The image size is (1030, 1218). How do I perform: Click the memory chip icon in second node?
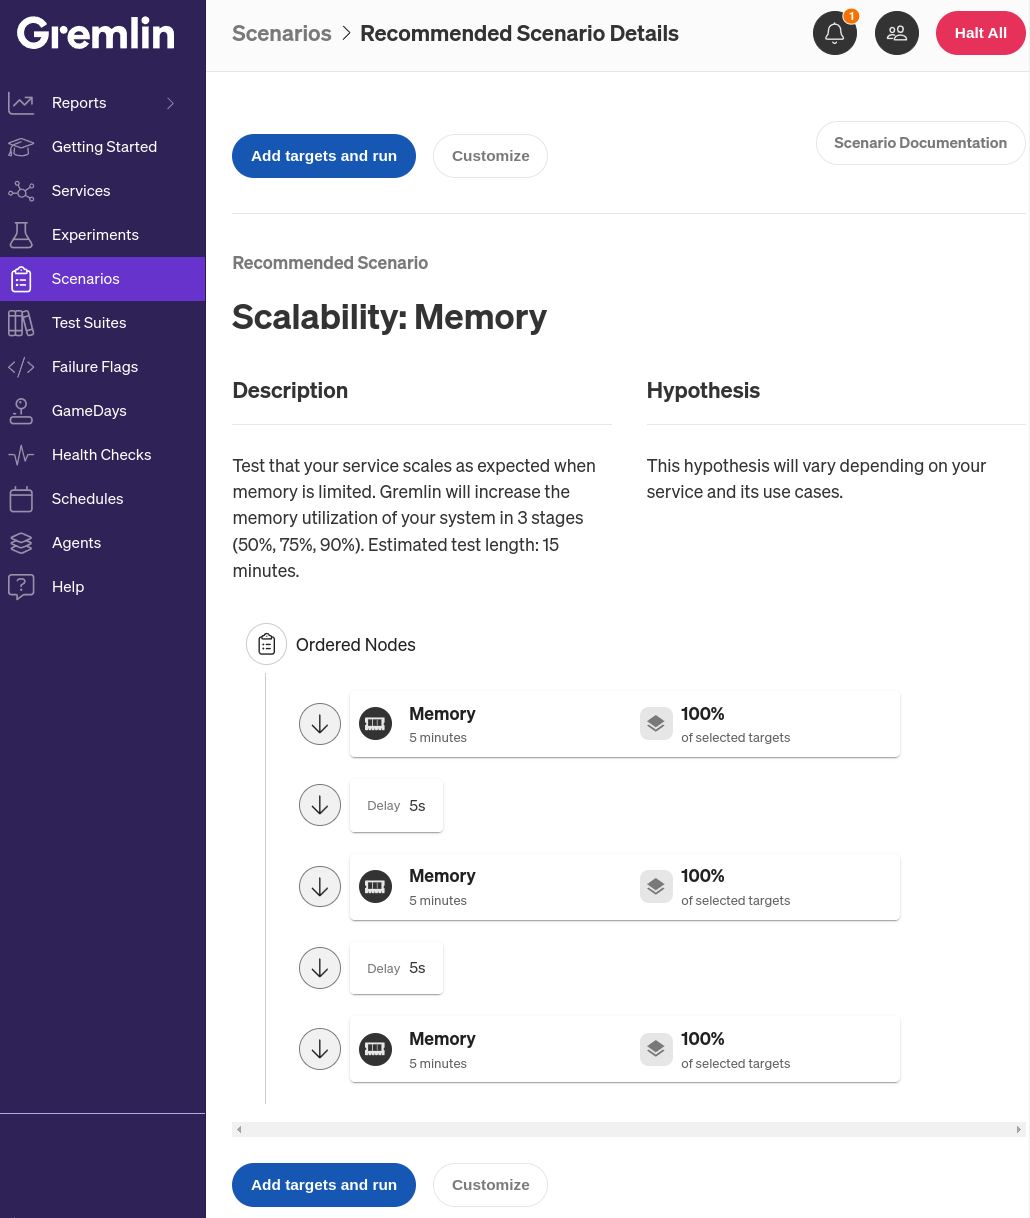point(375,886)
